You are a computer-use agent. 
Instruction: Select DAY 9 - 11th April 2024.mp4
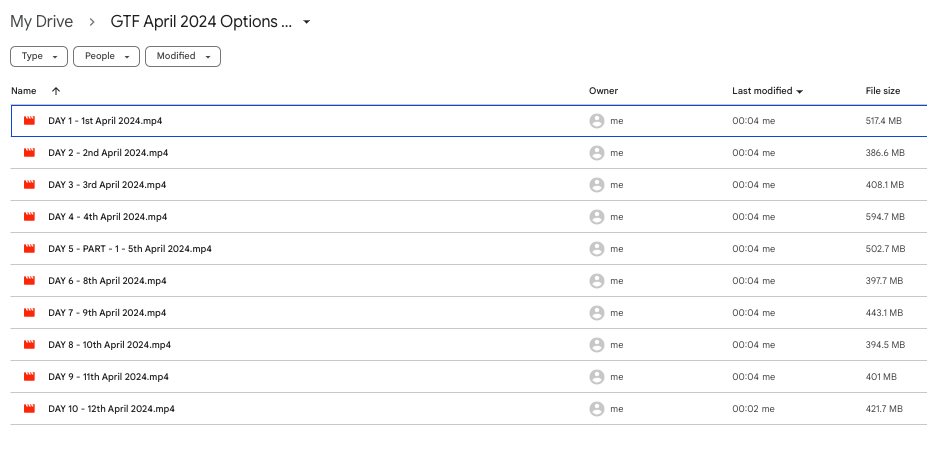108,377
